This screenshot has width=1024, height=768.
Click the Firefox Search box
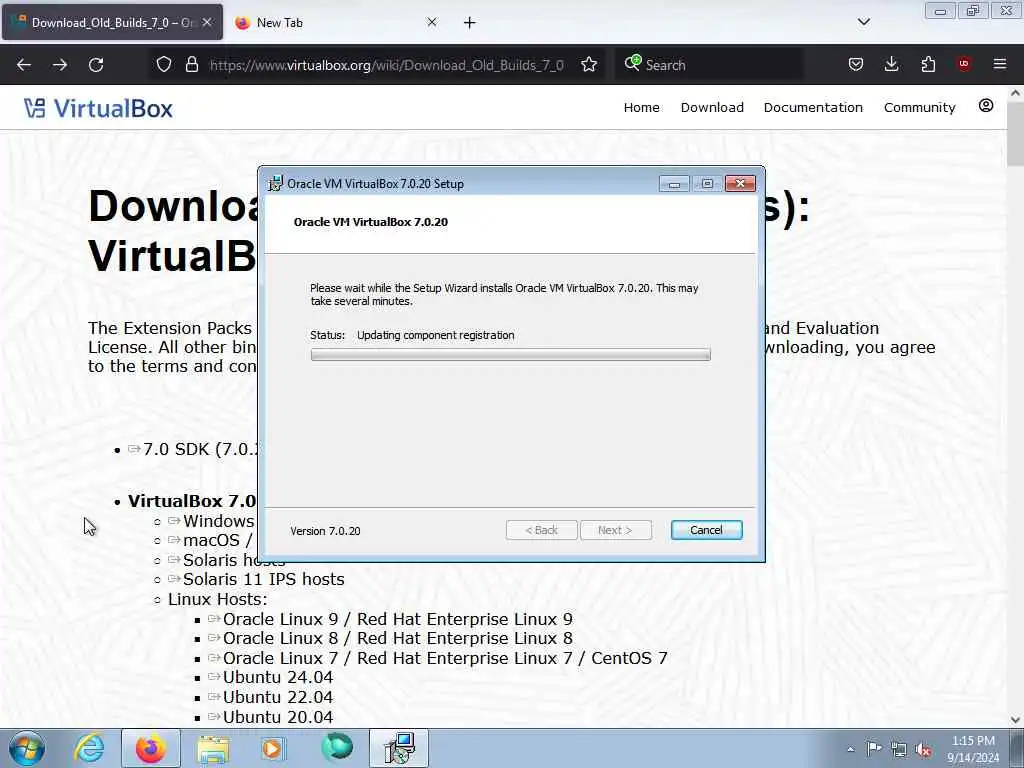click(709, 65)
